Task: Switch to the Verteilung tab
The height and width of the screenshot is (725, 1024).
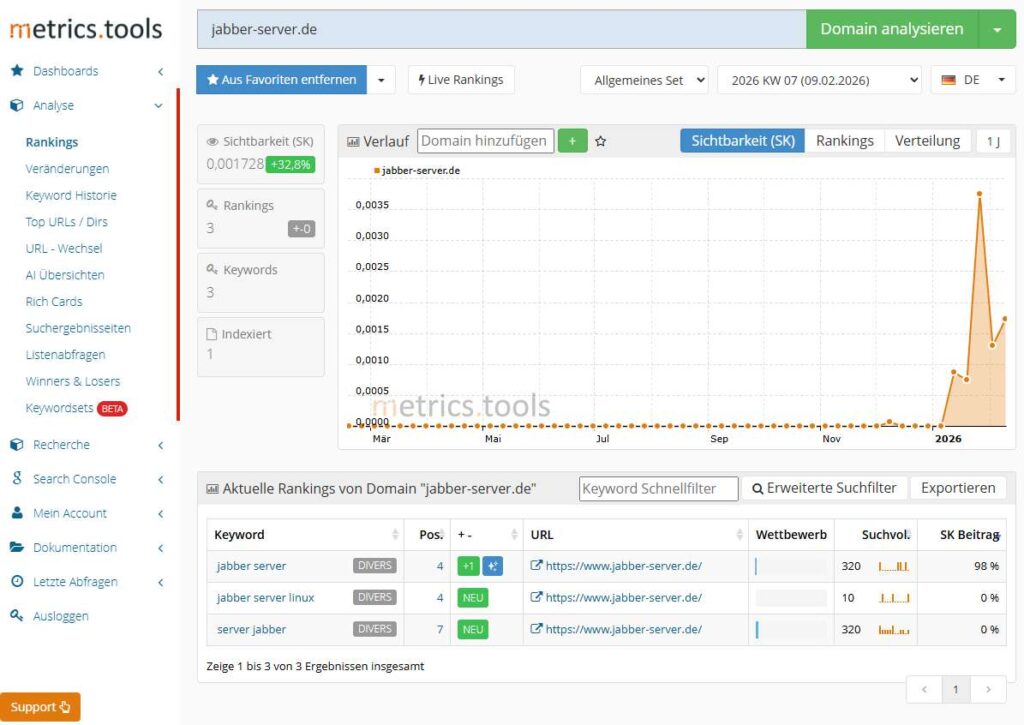Action: pos(927,141)
